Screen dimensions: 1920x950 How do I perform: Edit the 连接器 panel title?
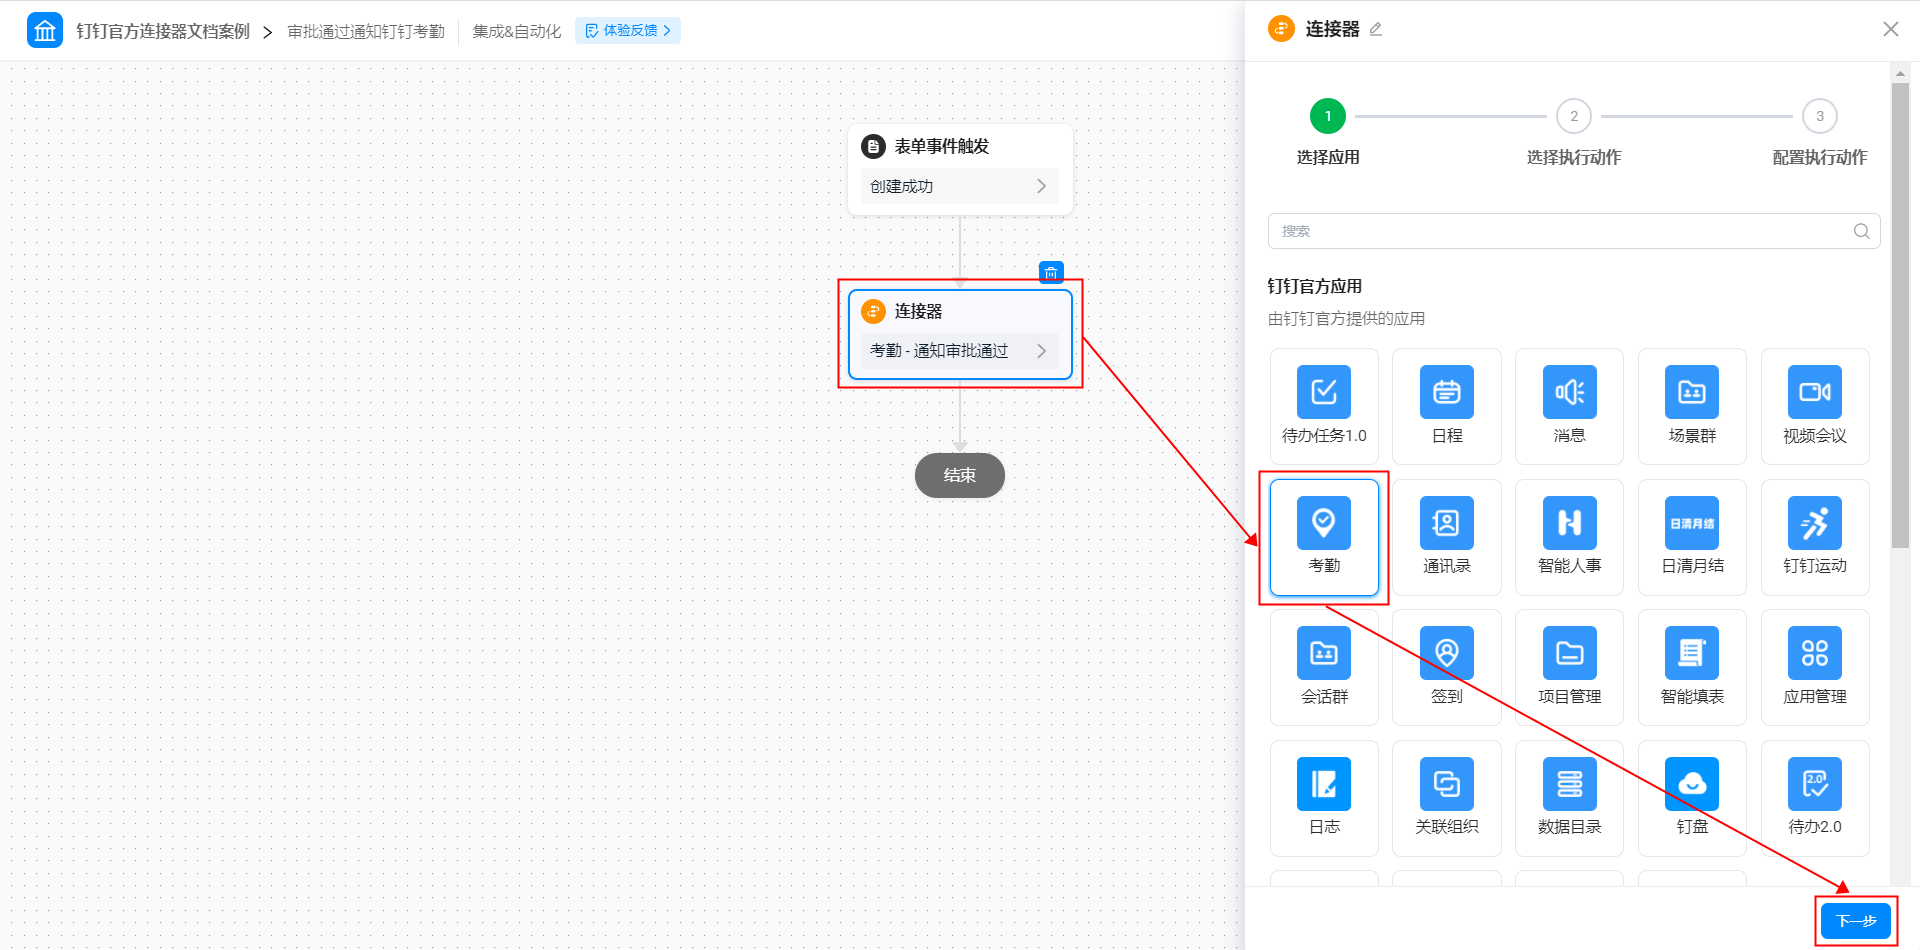tap(1376, 29)
